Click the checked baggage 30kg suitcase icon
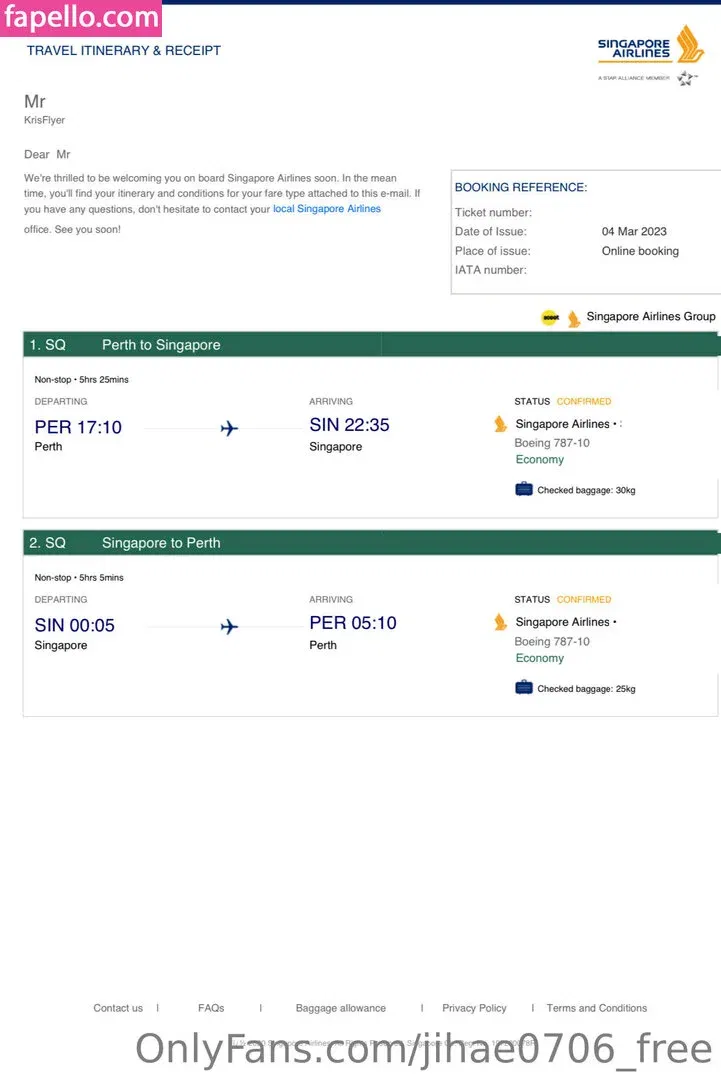The width and height of the screenshot is (721, 1080). point(524,489)
